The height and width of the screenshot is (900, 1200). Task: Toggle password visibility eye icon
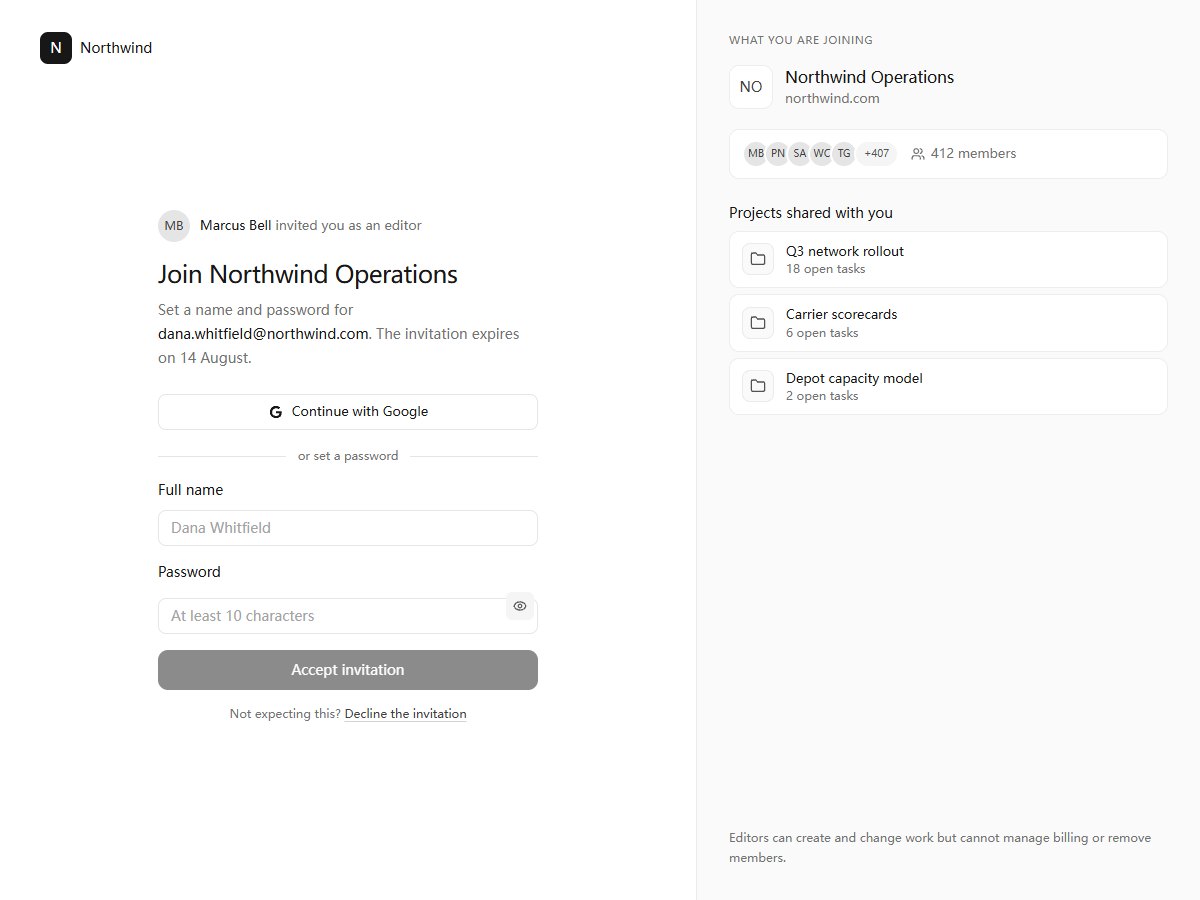coord(520,606)
